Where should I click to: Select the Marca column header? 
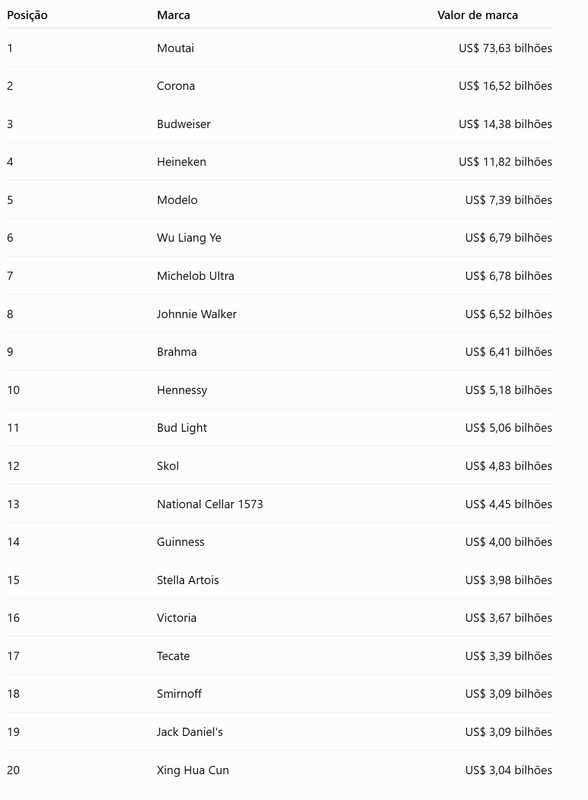point(174,15)
